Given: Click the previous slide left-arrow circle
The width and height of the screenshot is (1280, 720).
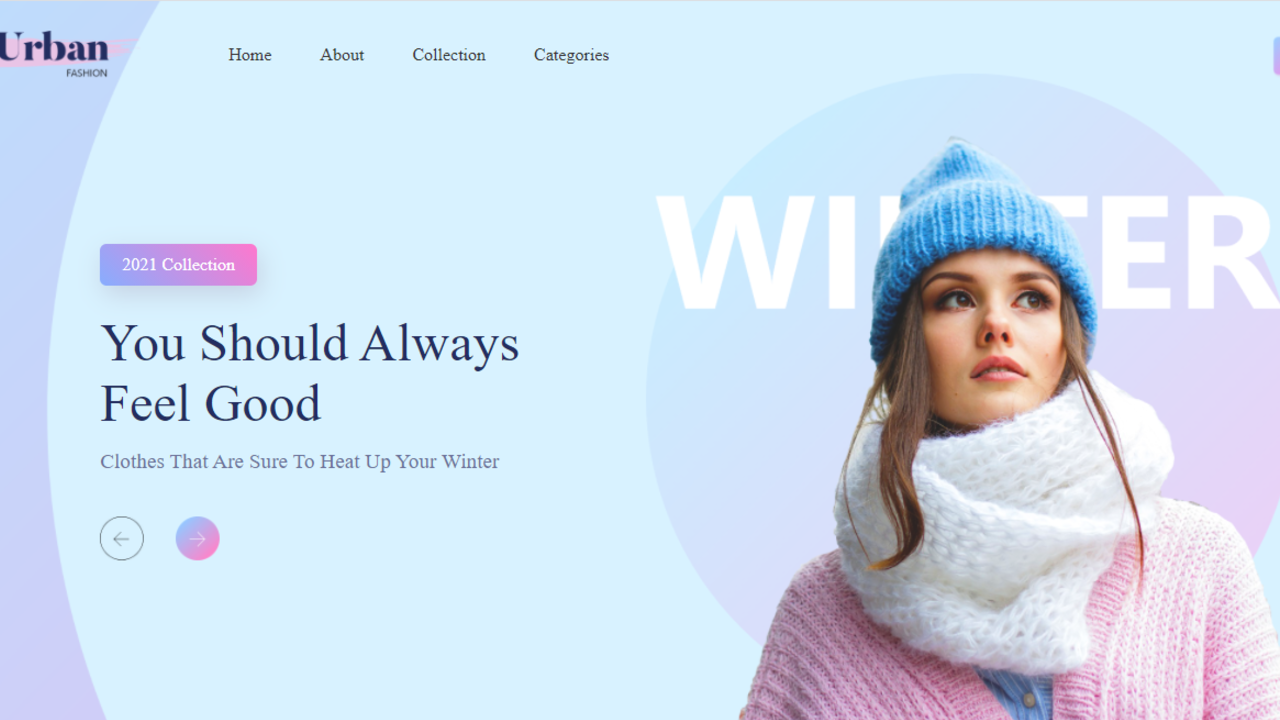Looking at the screenshot, I should pyautogui.click(x=122, y=539).
